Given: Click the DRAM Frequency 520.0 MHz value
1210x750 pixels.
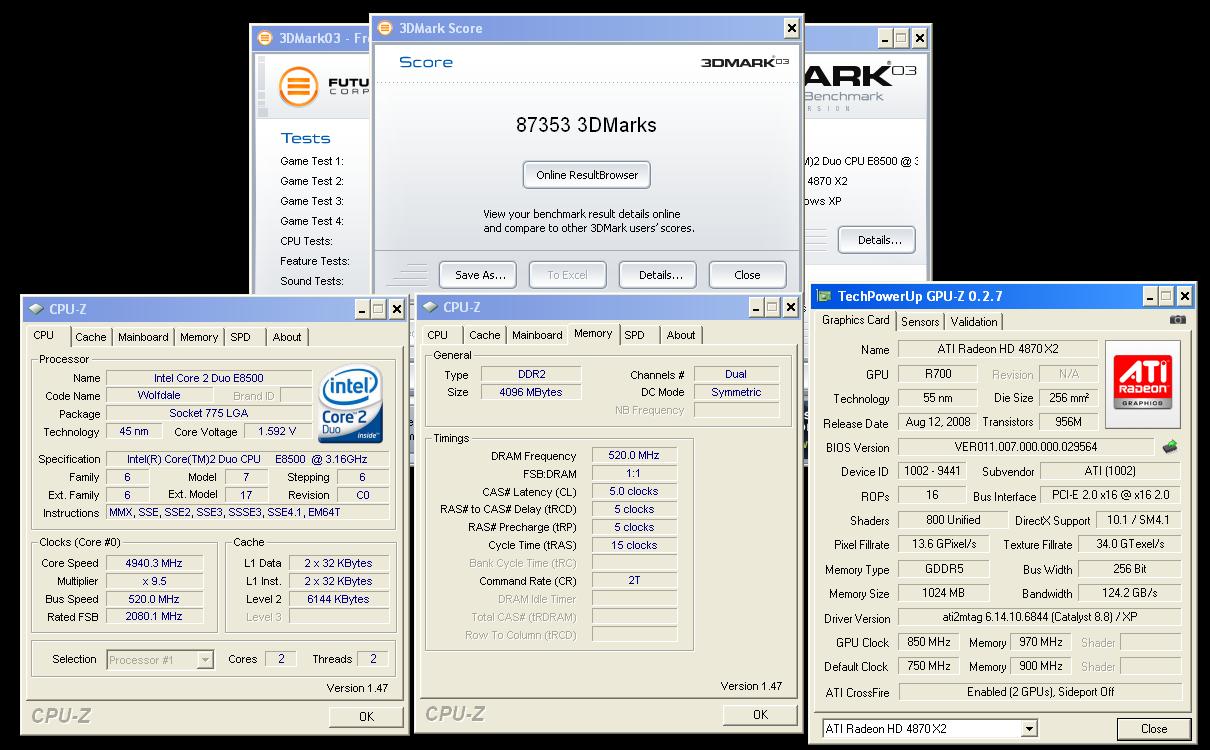Looking at the screenshot, I should tap(634, 455).
